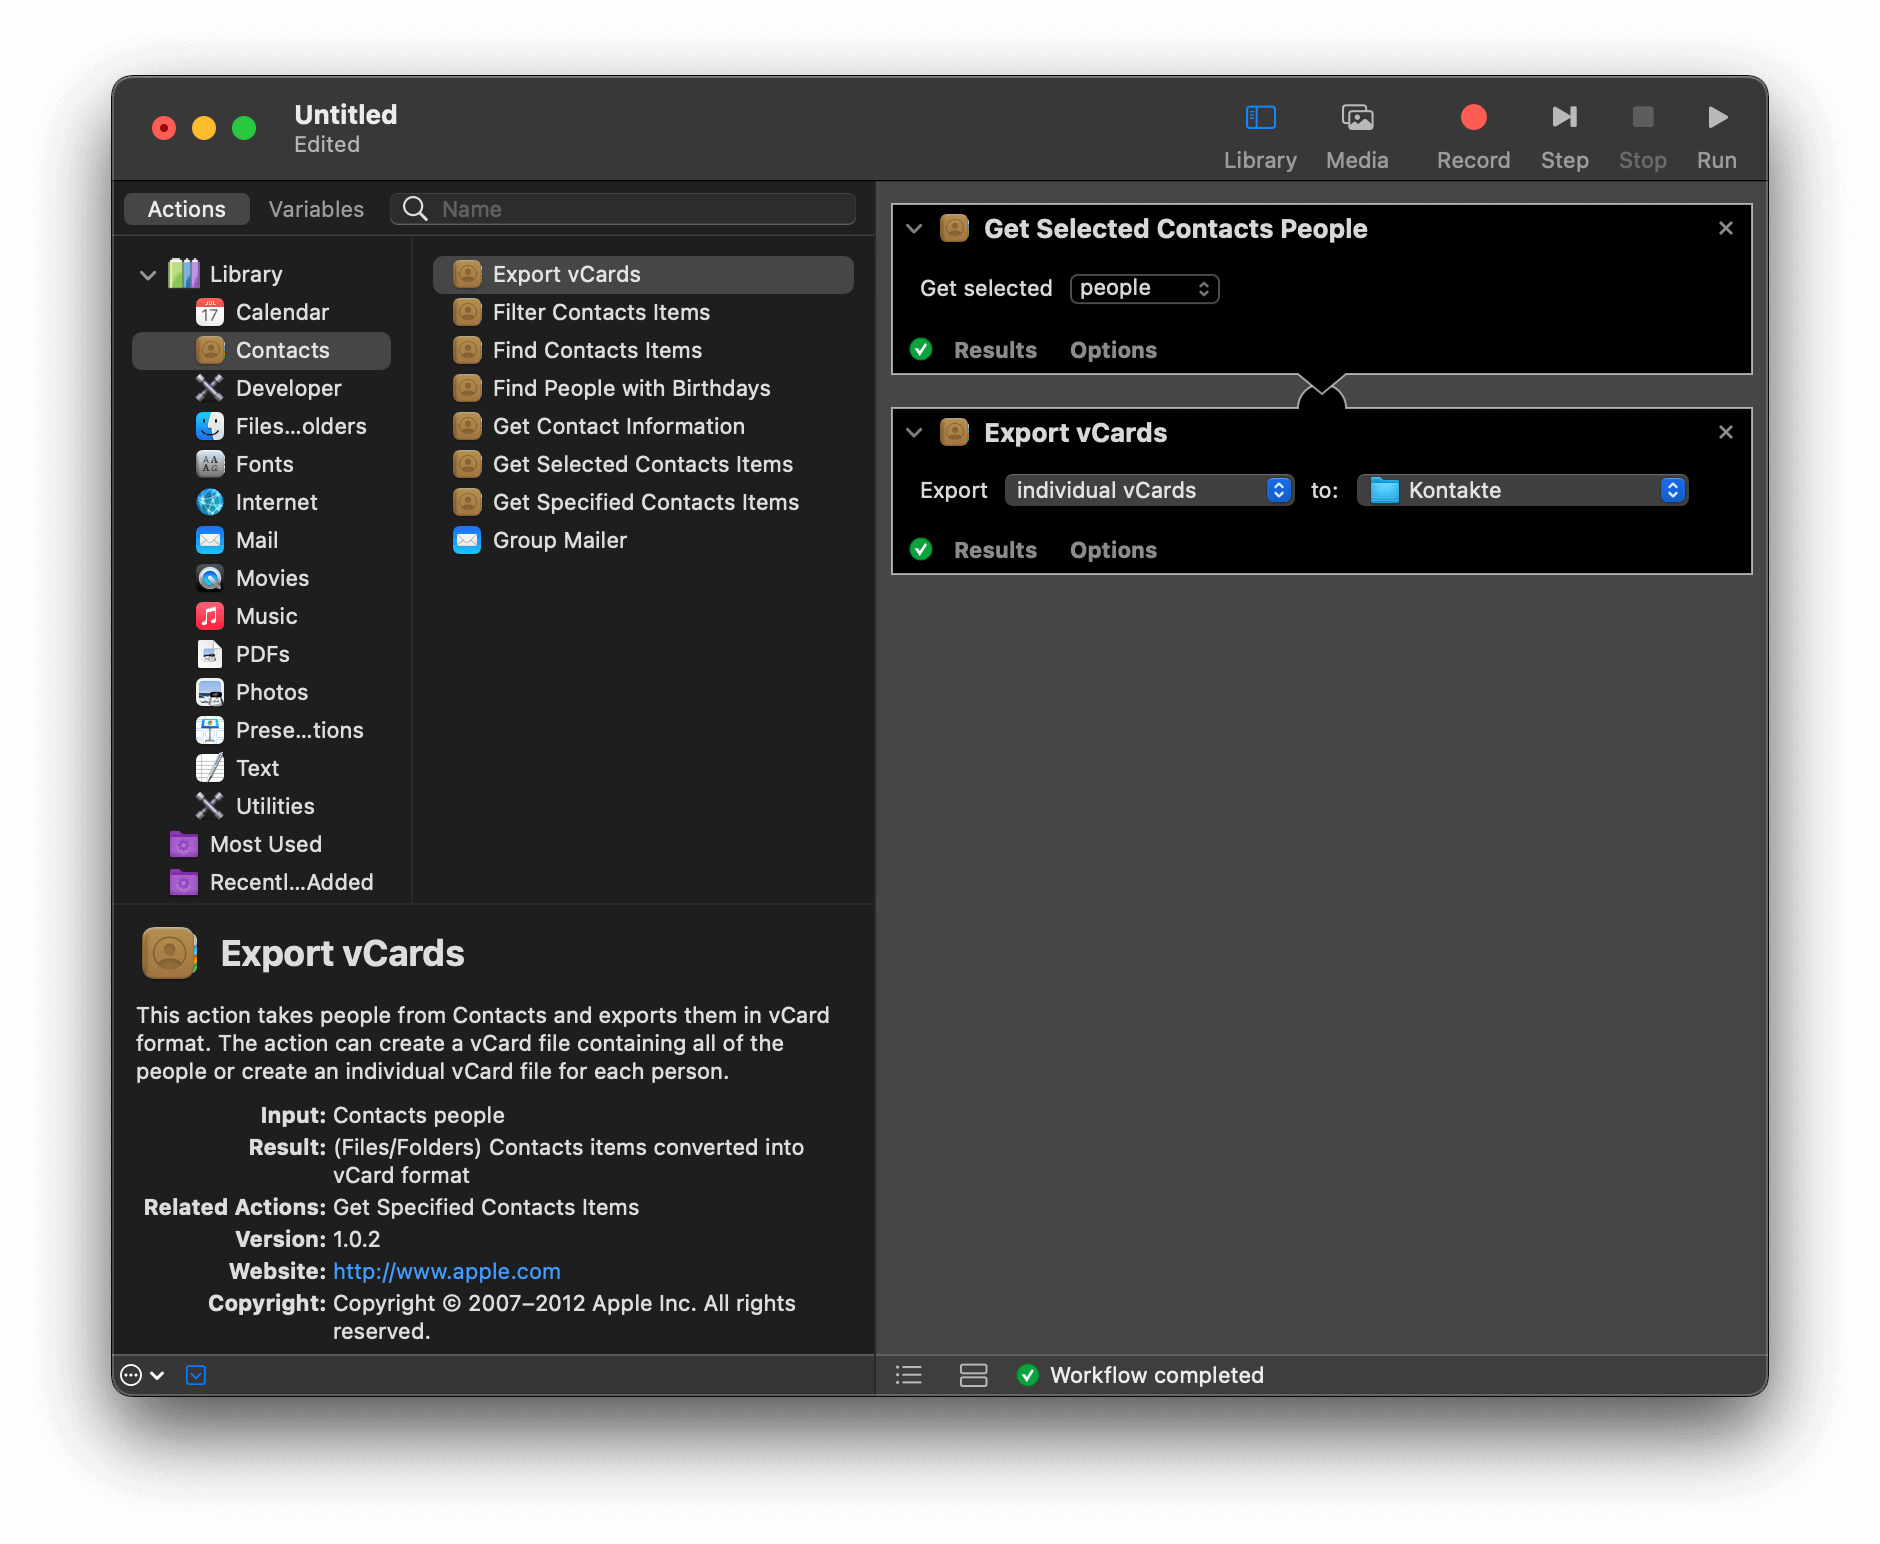This screenshot has width=1880, height=1544.
Task: Choose destination from Kontakte folder dropdown
Action: tap(1522, 490)
